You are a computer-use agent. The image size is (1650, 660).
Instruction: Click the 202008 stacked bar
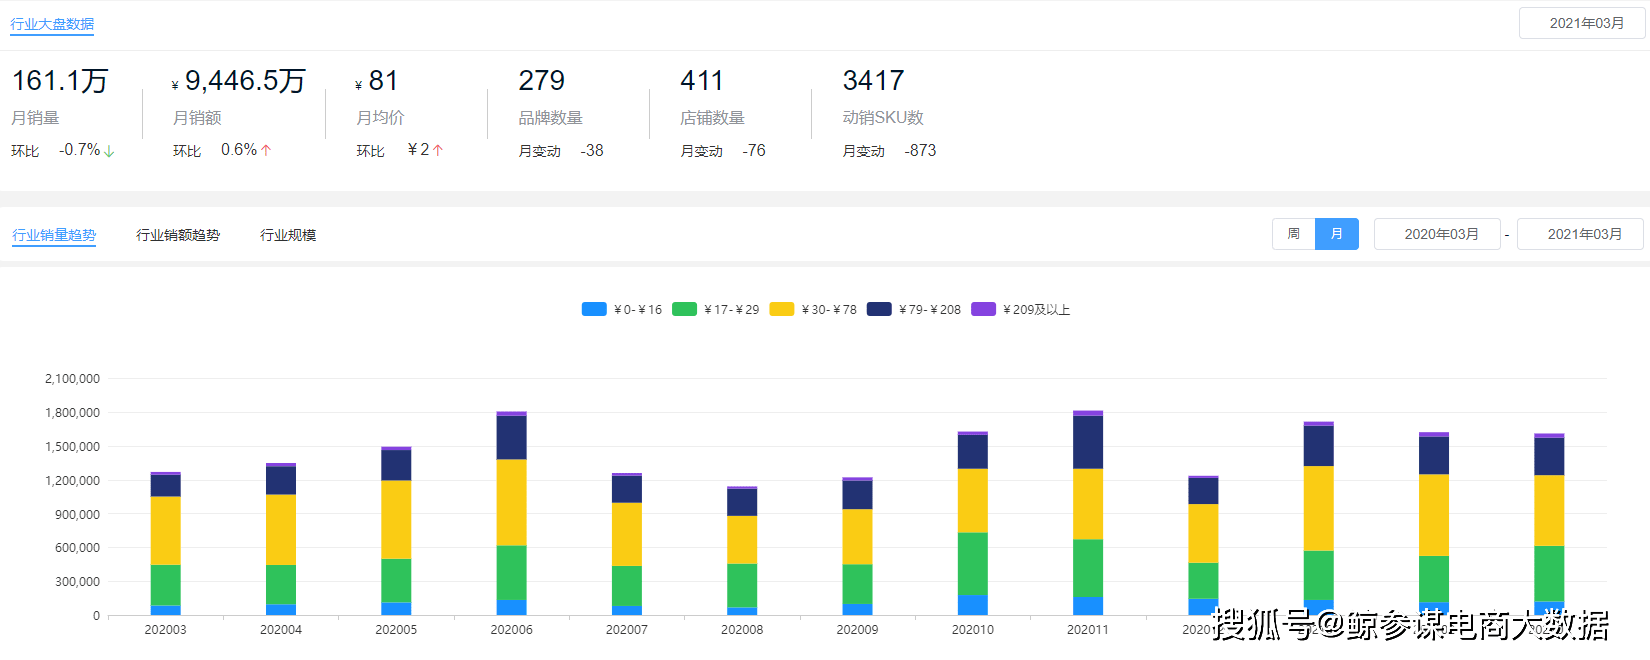742,551
